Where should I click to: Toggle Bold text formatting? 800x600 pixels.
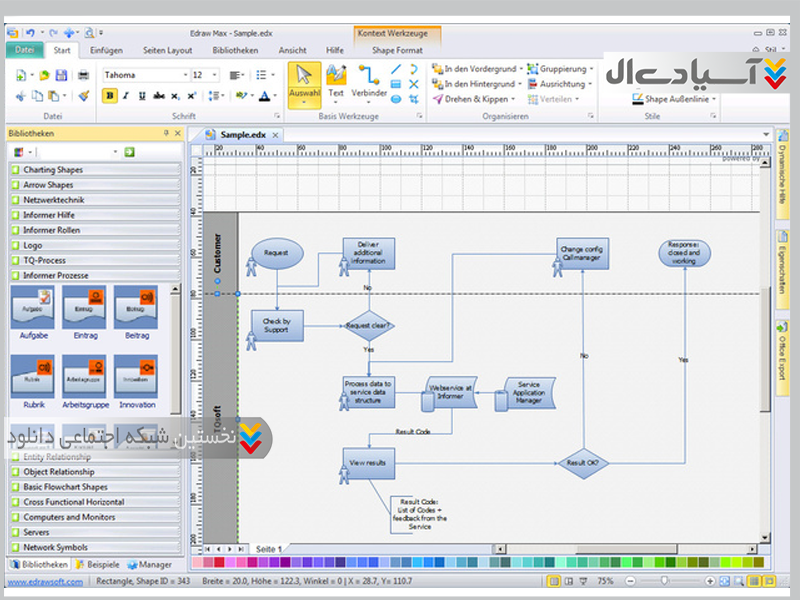tap(110, 96)
